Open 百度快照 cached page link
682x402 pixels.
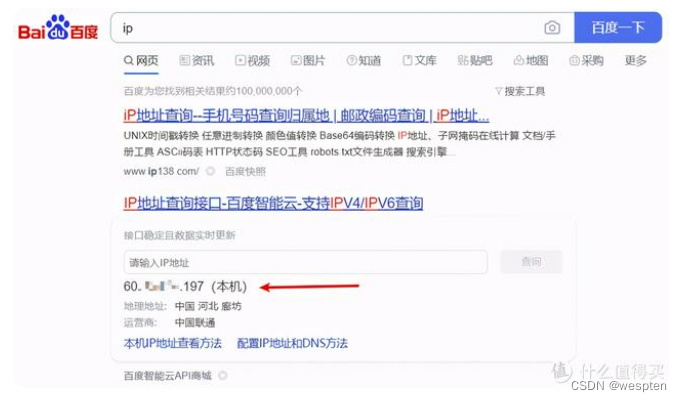pyautogui.click(x=245, y=171)
